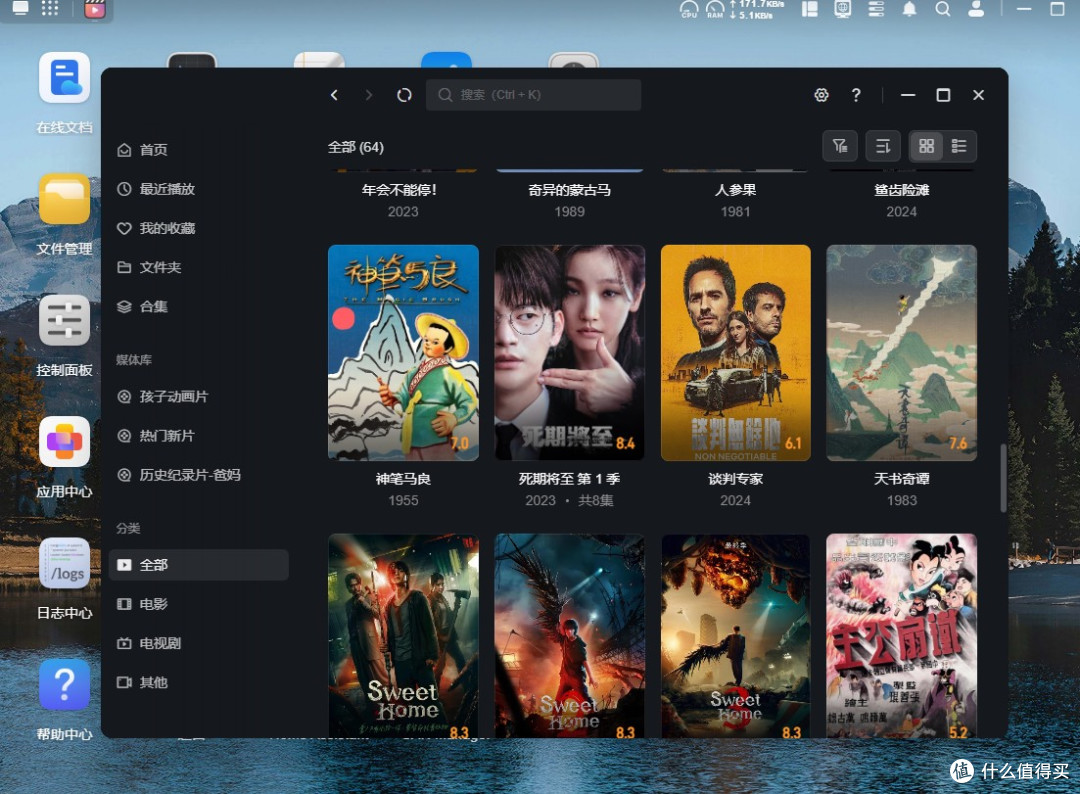Click the 天书奇谭 title text
This screenshot has width=1080, height=794.
click(902, 479)
